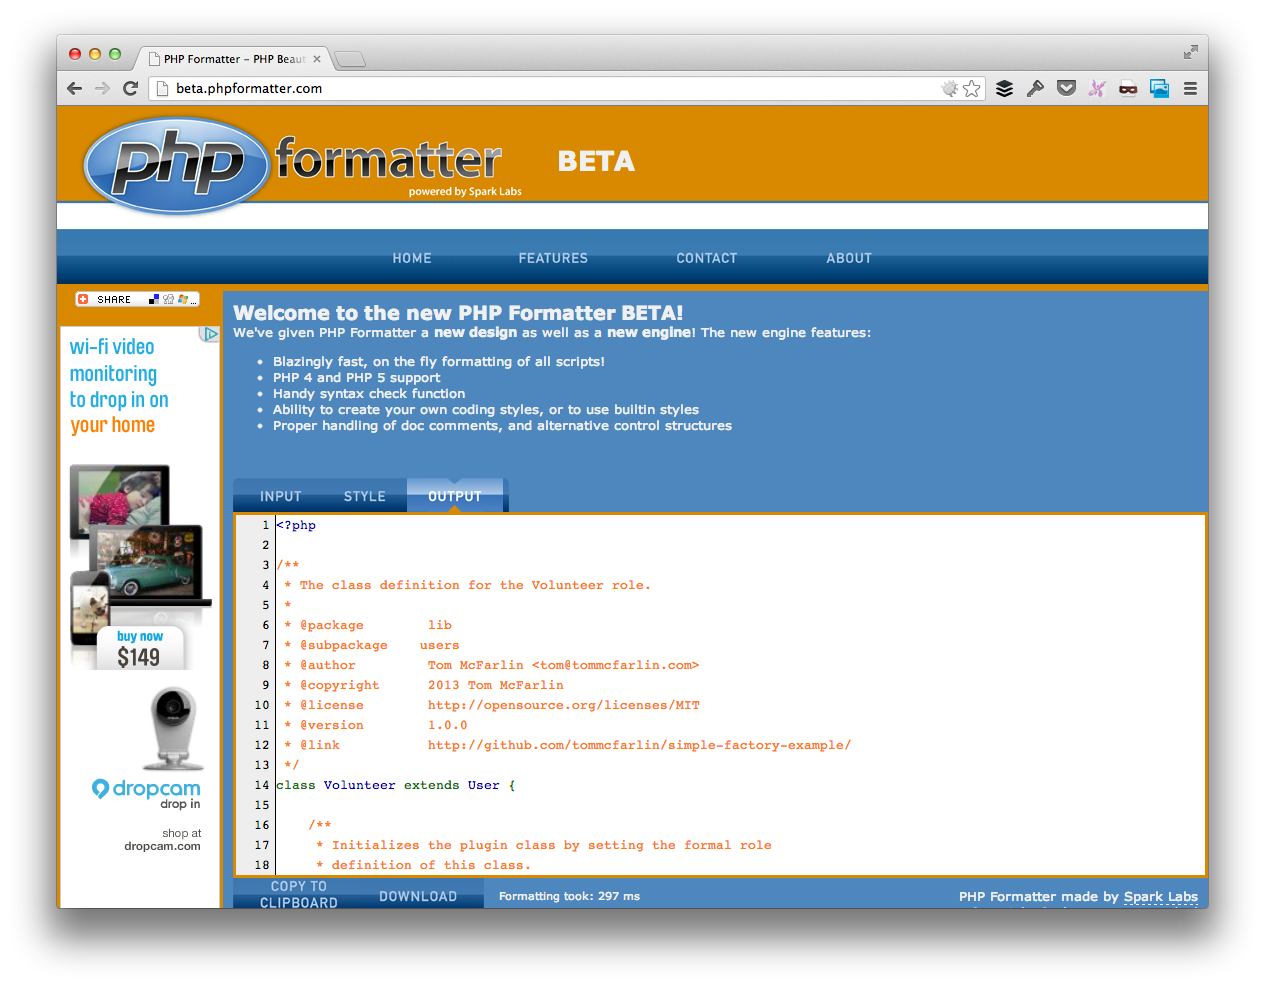Switch to the INPUT tab
This screenshot has height=987, width=1265.
[280, 496]
